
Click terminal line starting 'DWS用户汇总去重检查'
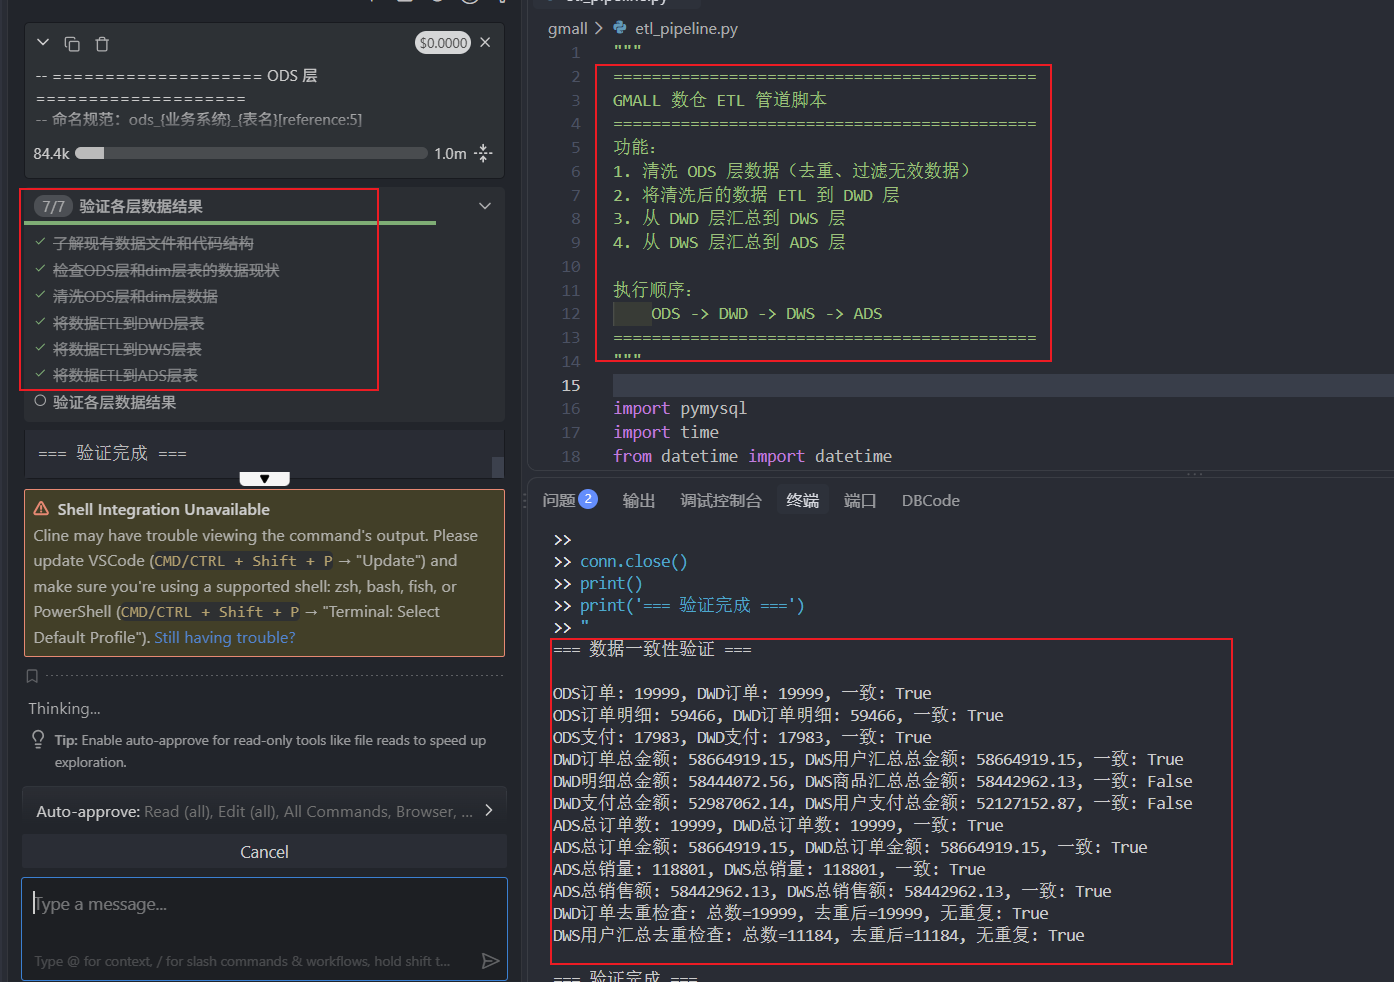[818, 936]
